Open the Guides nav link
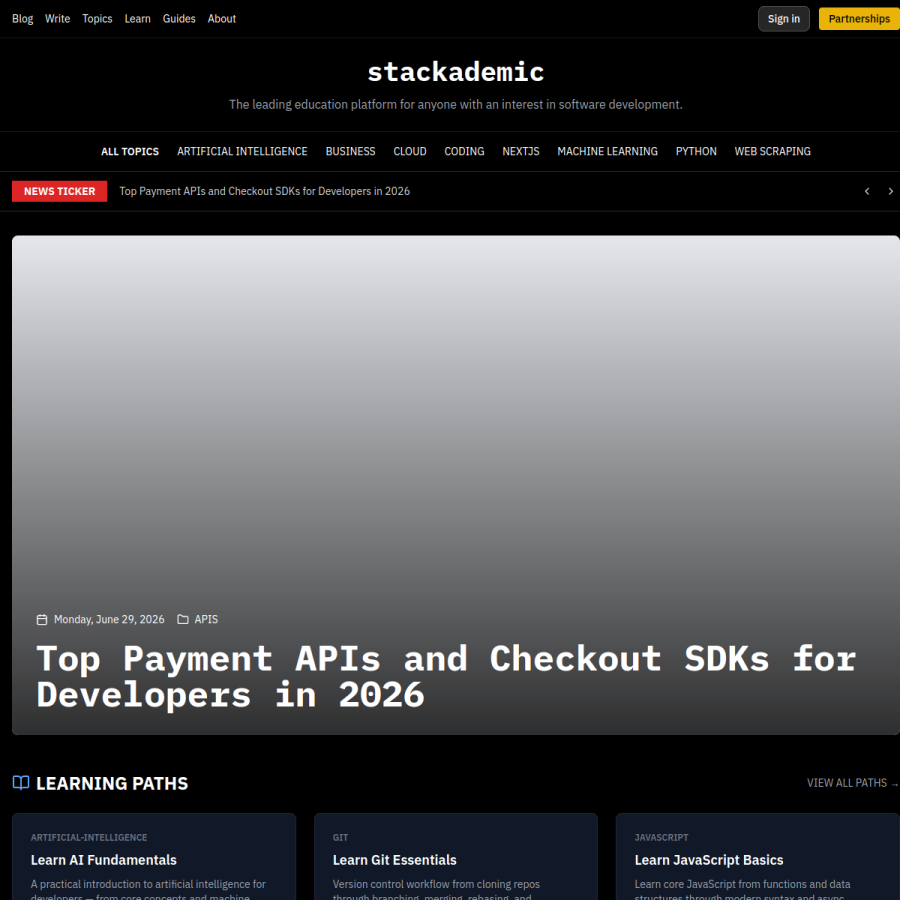Screen dimensions: 900x900 point(179,19)
